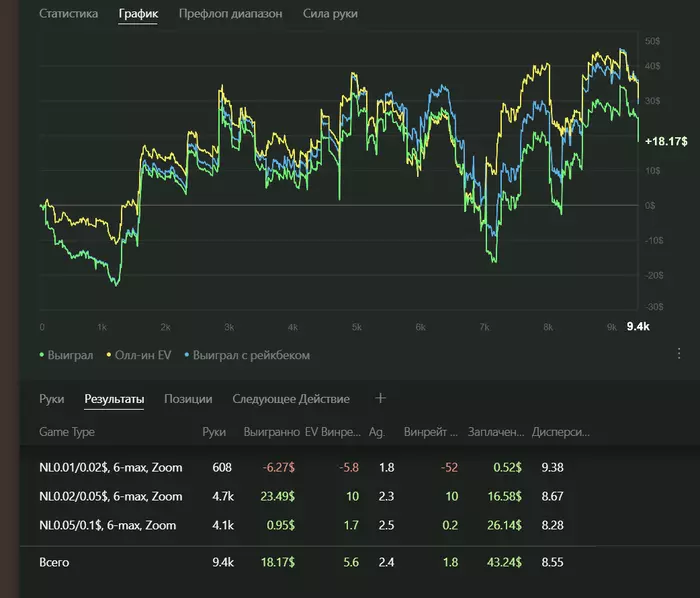Sort by the Game Type column header
The image size is (700, 598).
click(x=67, y=431)
